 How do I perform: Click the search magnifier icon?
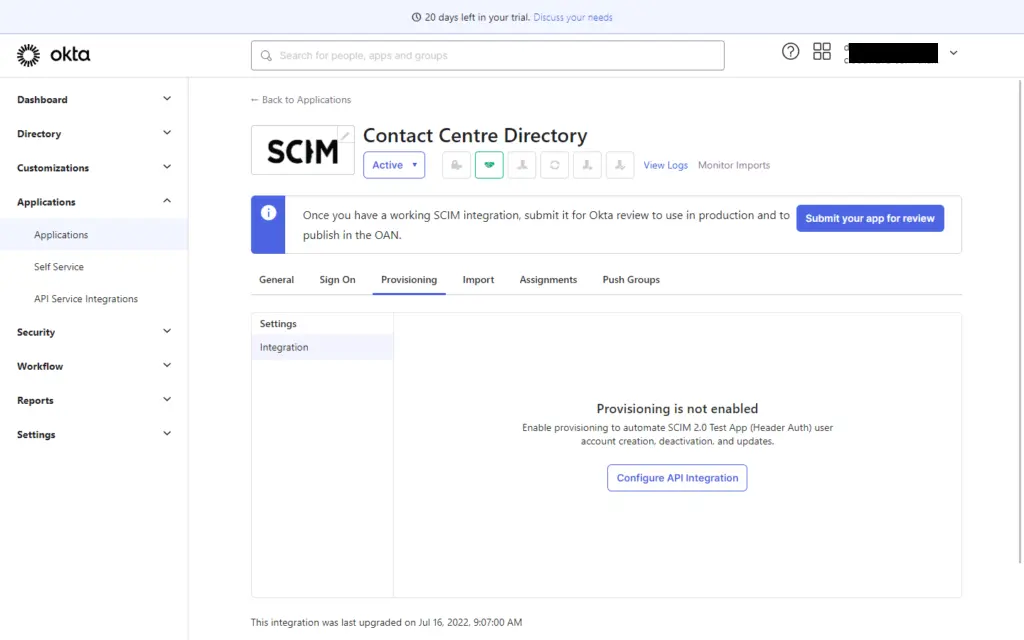265,55
